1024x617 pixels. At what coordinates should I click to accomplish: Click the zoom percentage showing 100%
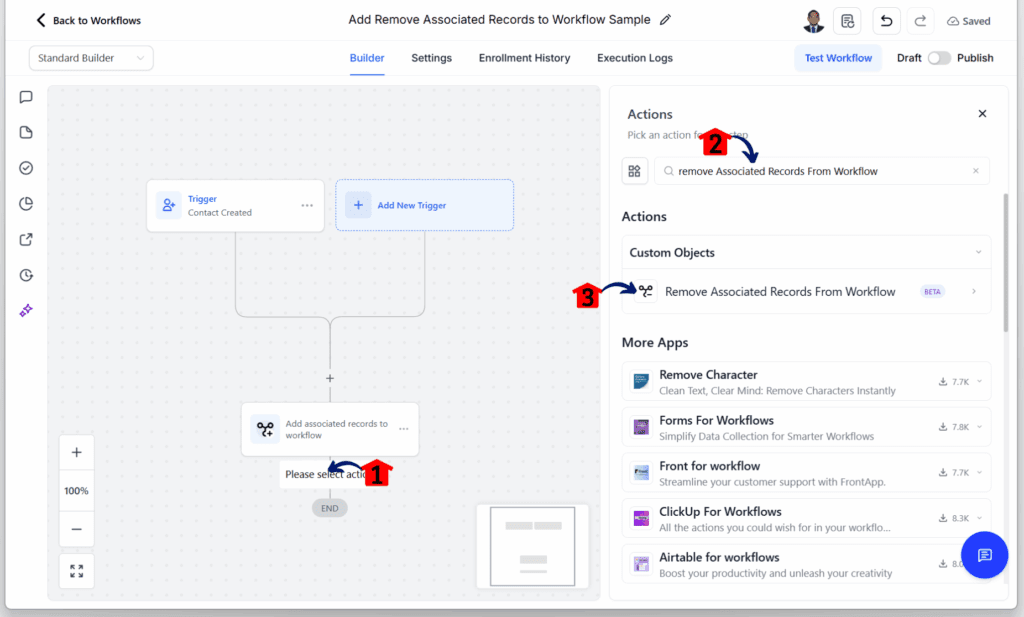tap(76, 490)
